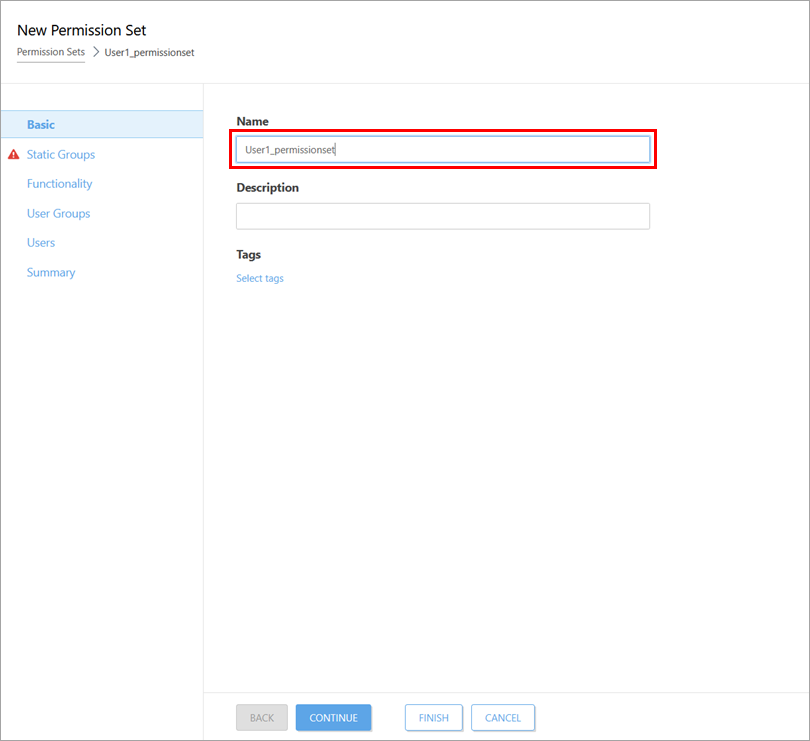The image size is (810, 741).
Task: Cancel the new permission set creation
Action: [503, 718]
